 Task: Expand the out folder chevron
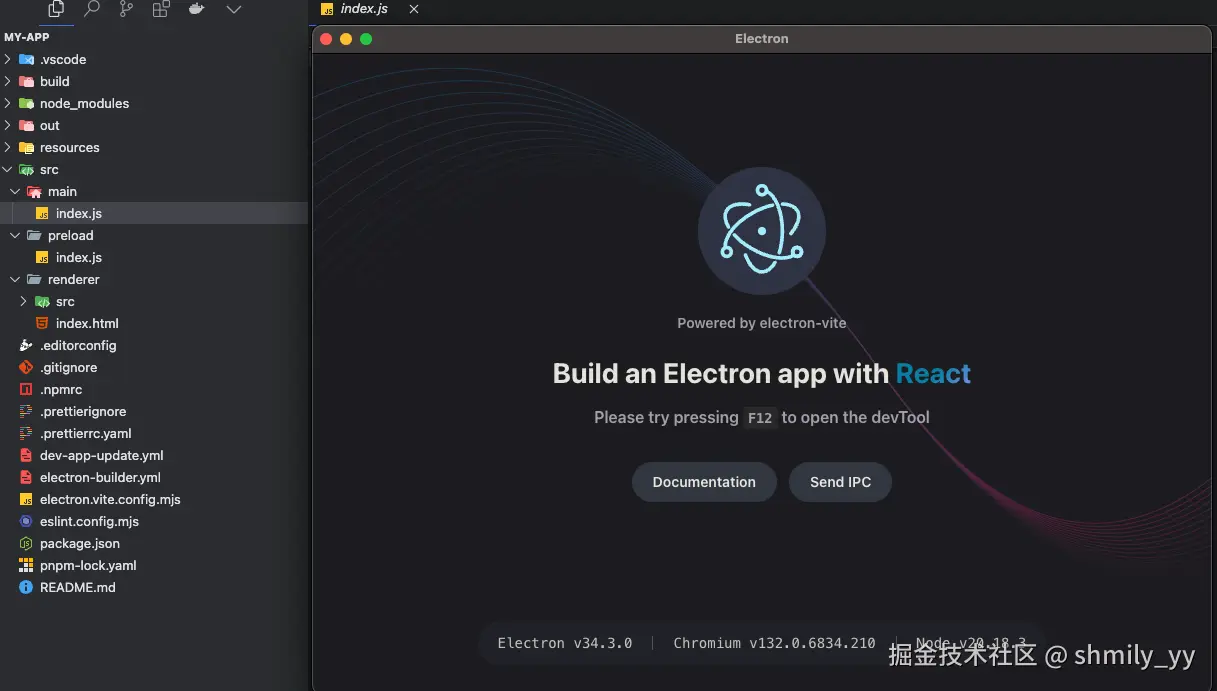pos(7,125)
